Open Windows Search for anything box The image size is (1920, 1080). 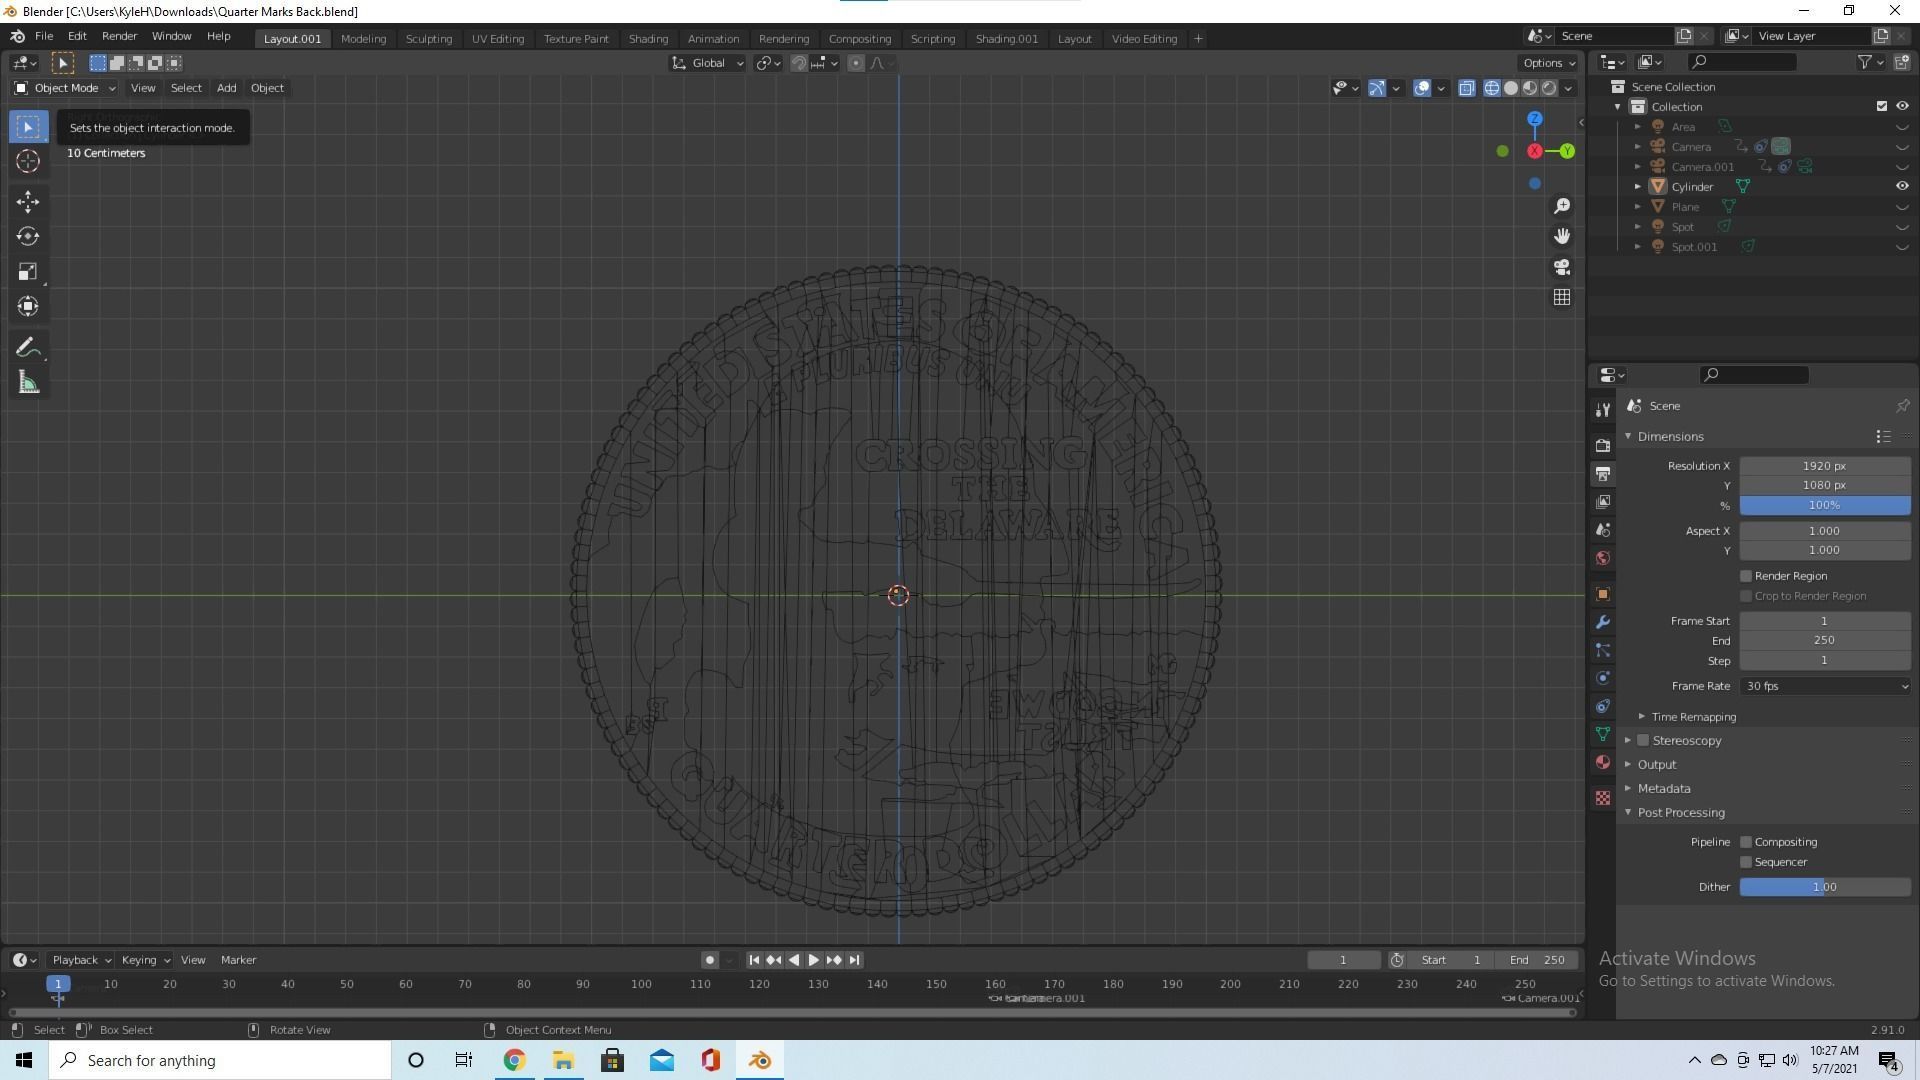point(220,1060)
